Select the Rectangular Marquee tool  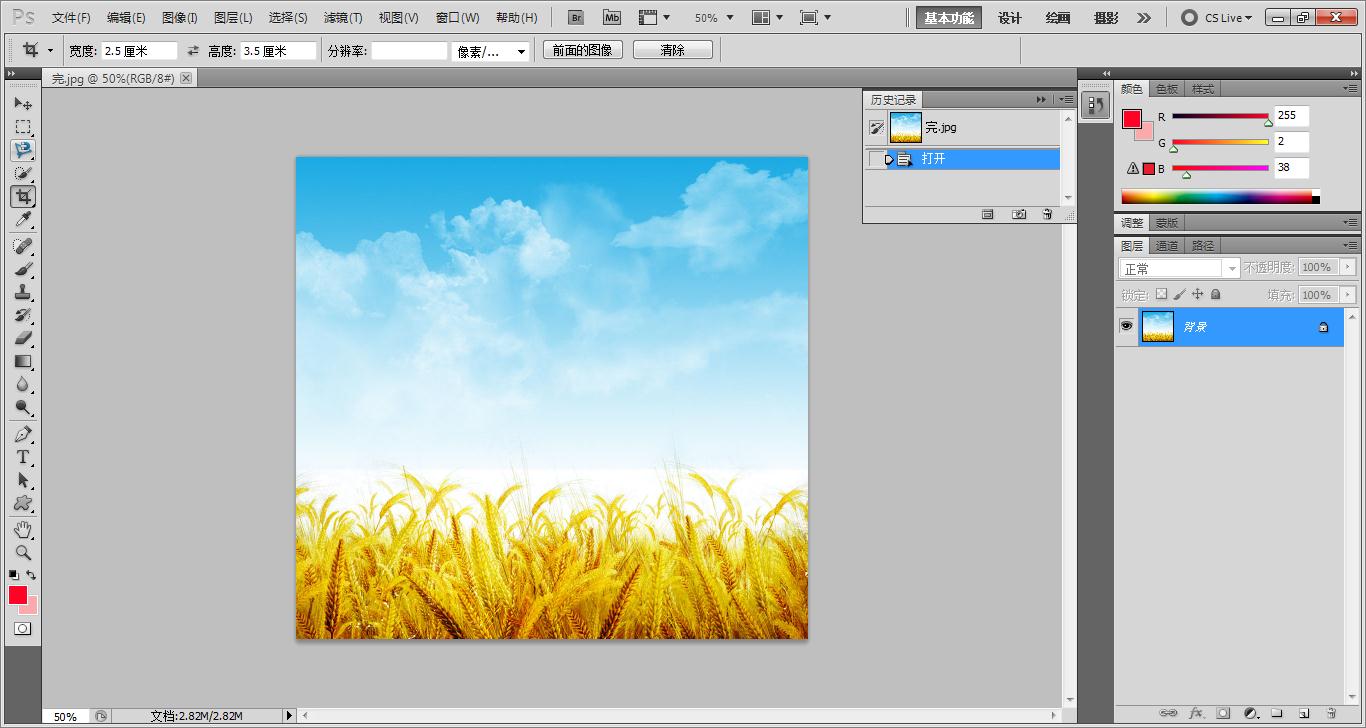click(23, 127)
